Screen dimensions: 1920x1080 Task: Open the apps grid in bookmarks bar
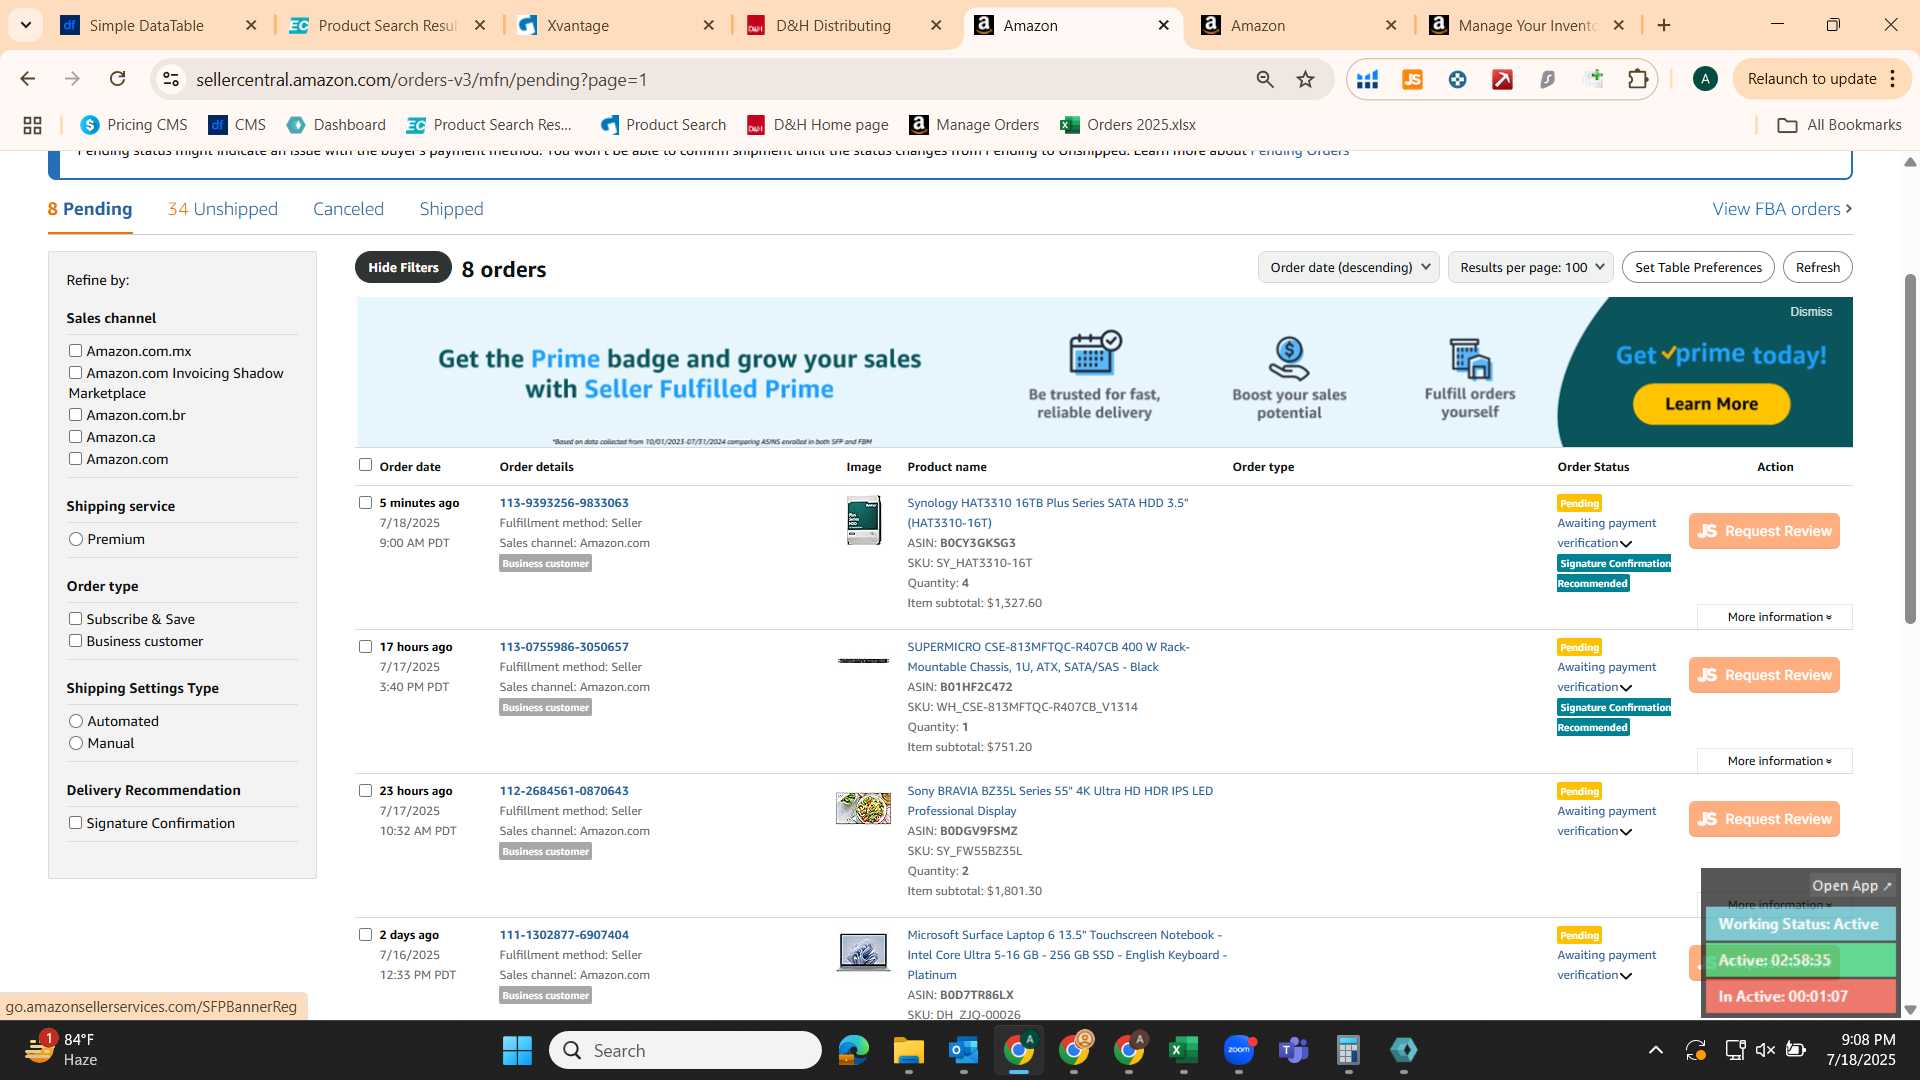[32, 125]
